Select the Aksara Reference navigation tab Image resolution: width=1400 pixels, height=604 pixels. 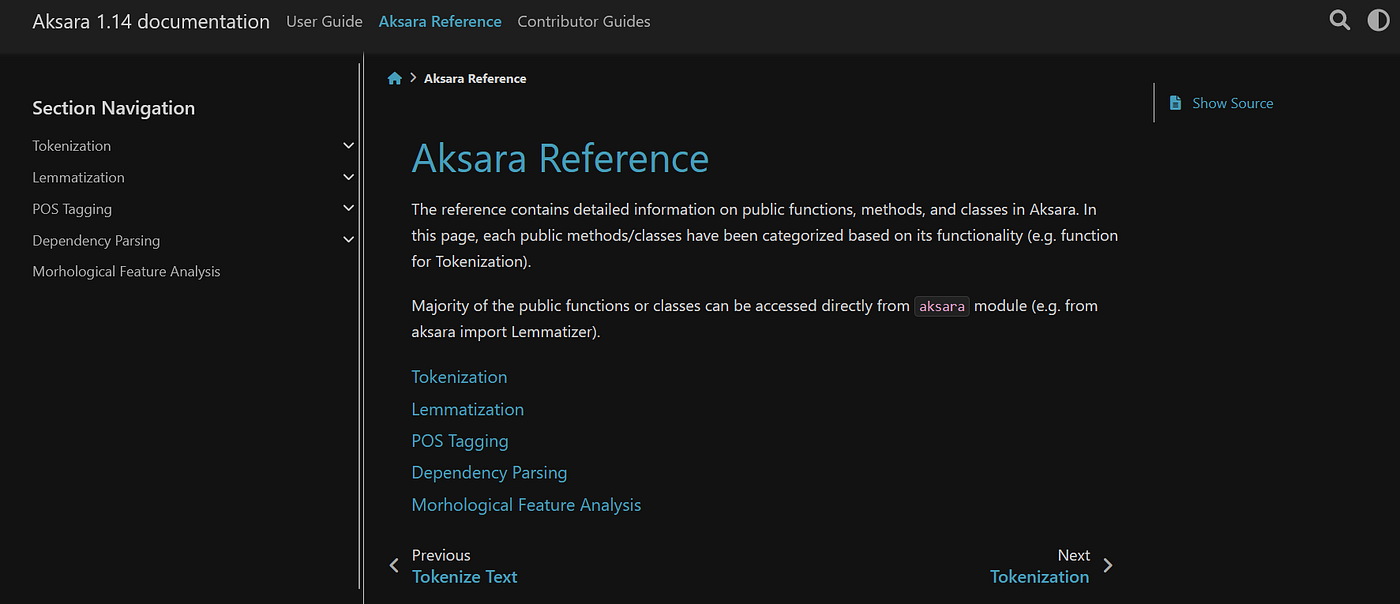440,21
